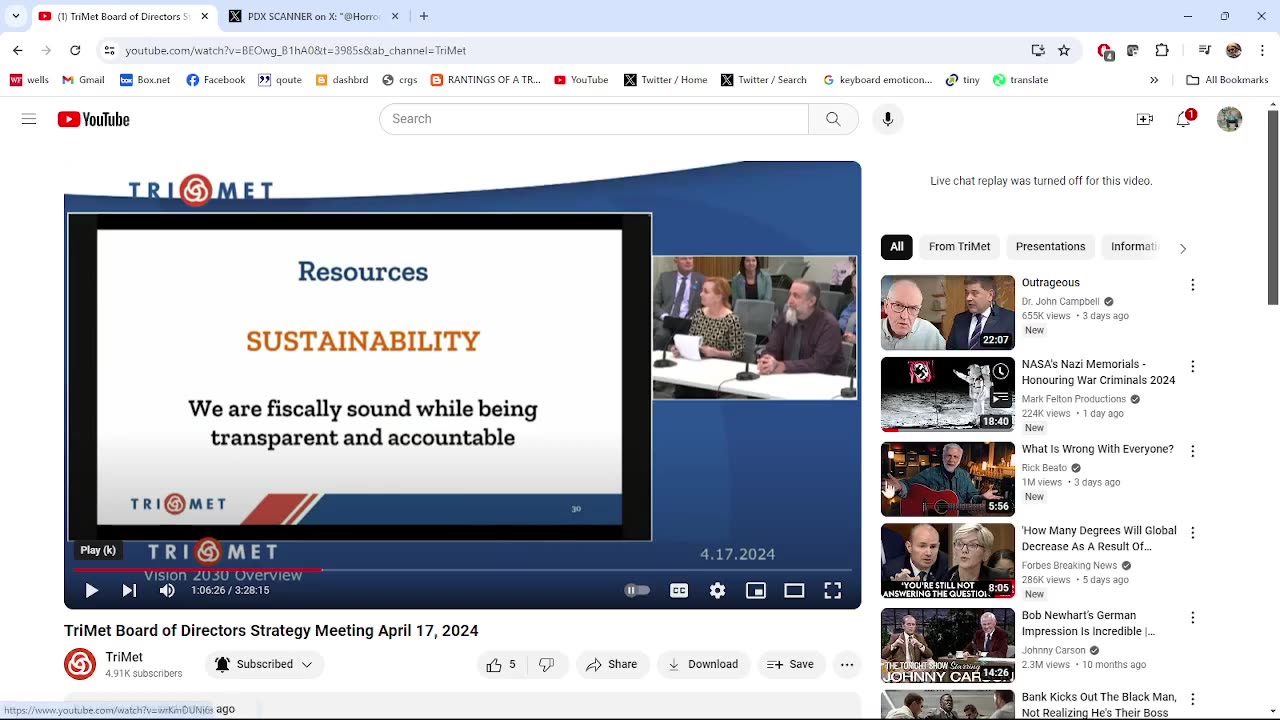
Task: Skip to the next video
Action: [x=129, y=591]
